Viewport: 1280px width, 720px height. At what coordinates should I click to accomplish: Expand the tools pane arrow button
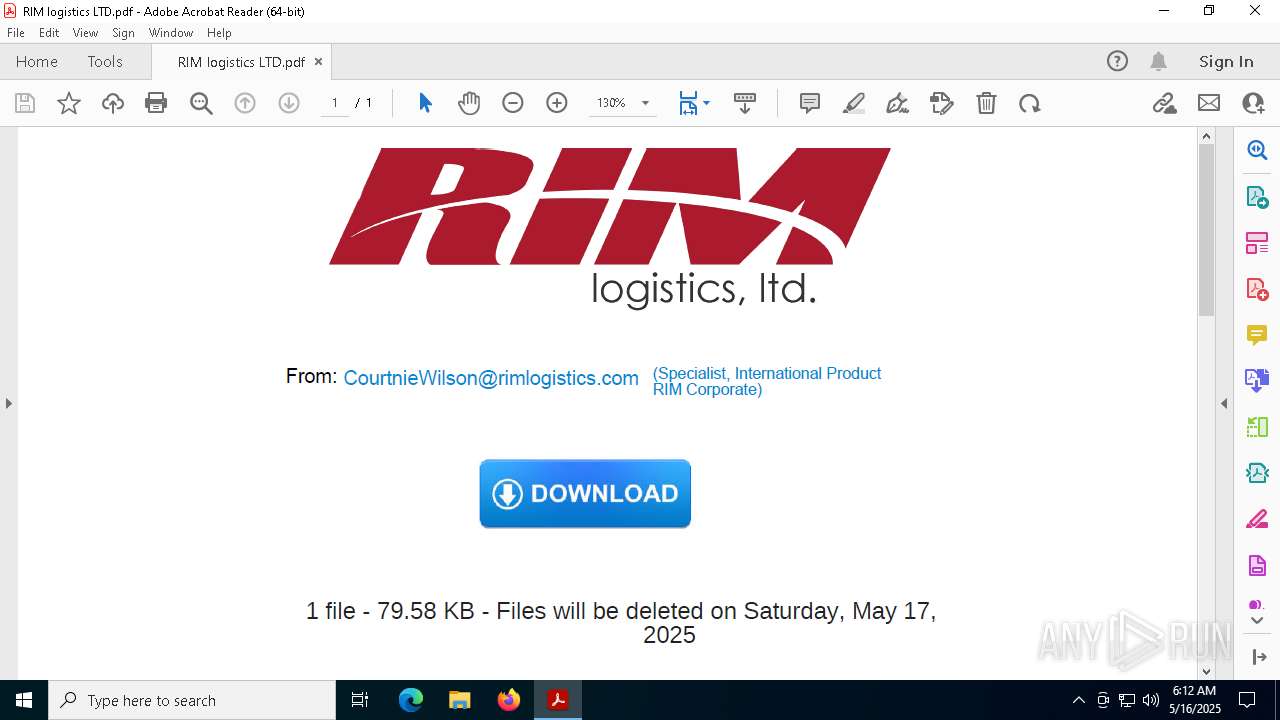click(x=1258, y=657)
